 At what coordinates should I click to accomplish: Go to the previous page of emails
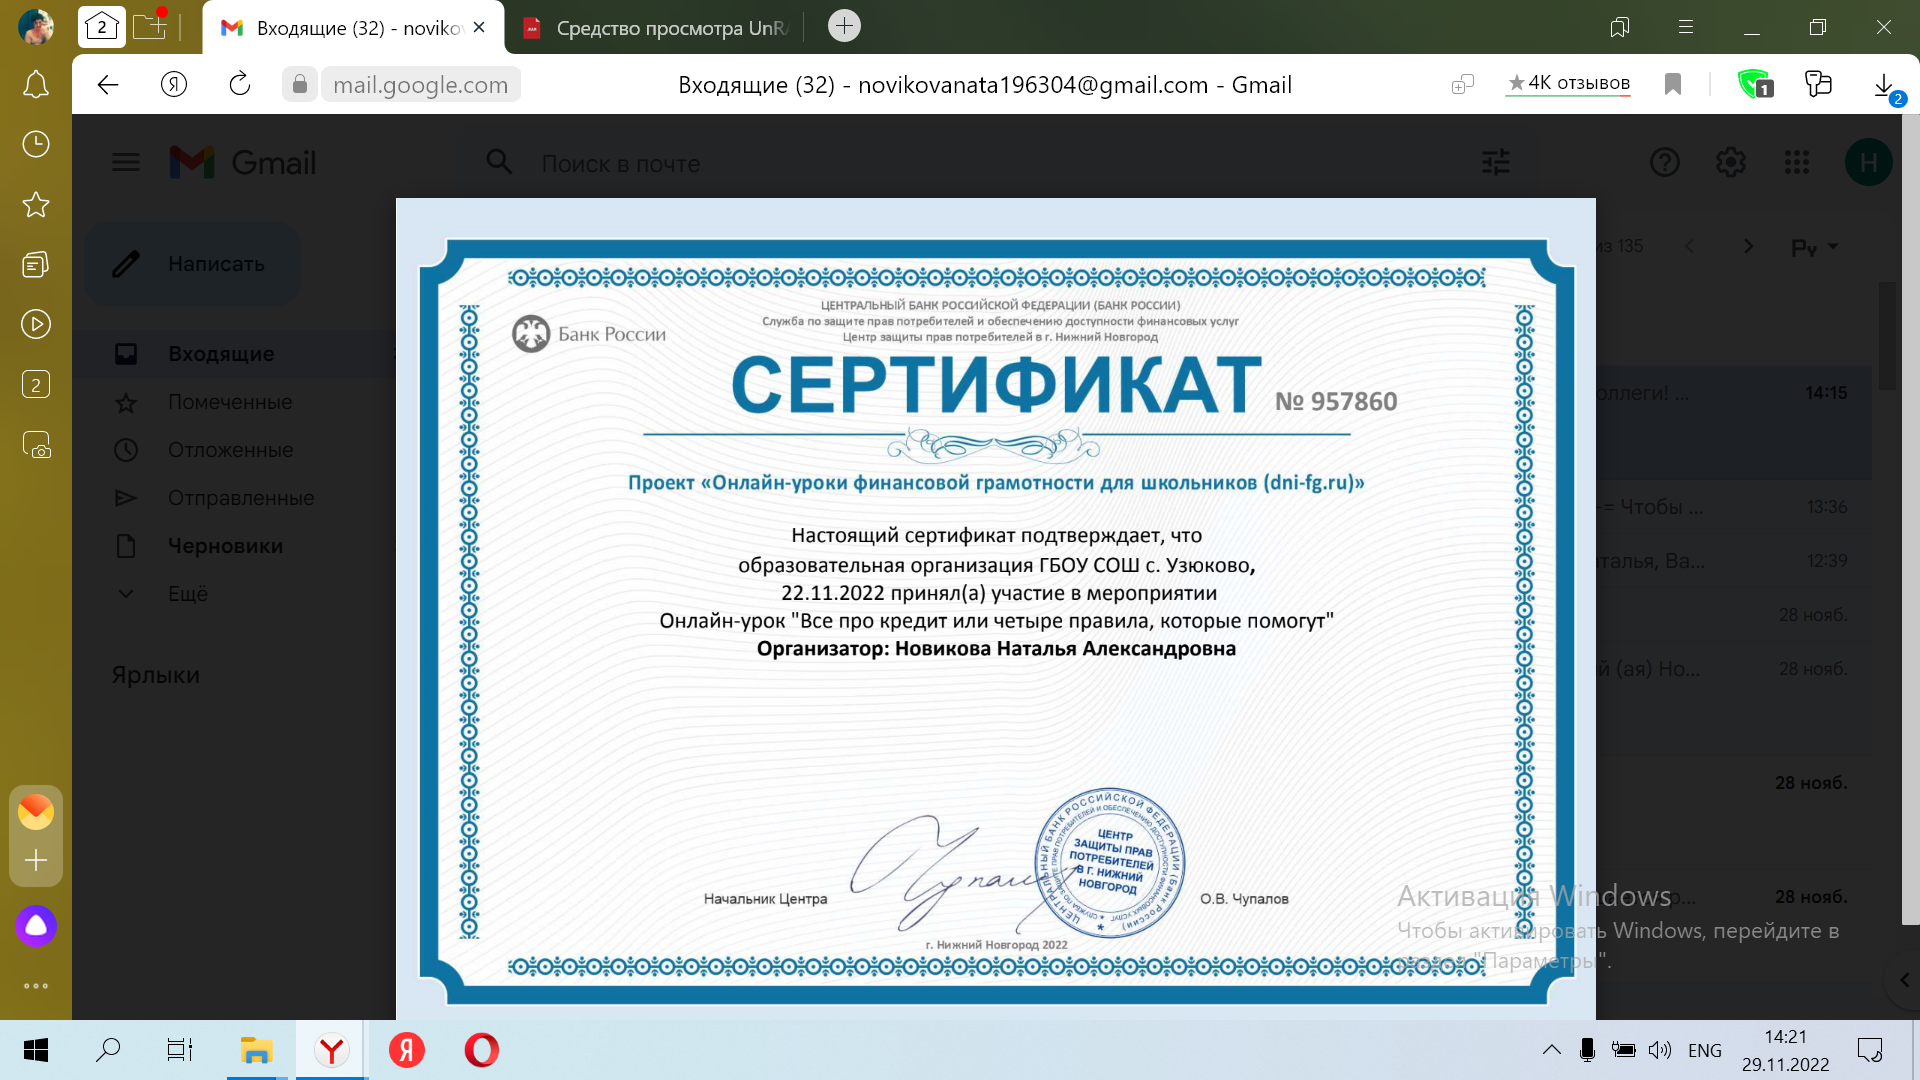1690,246
